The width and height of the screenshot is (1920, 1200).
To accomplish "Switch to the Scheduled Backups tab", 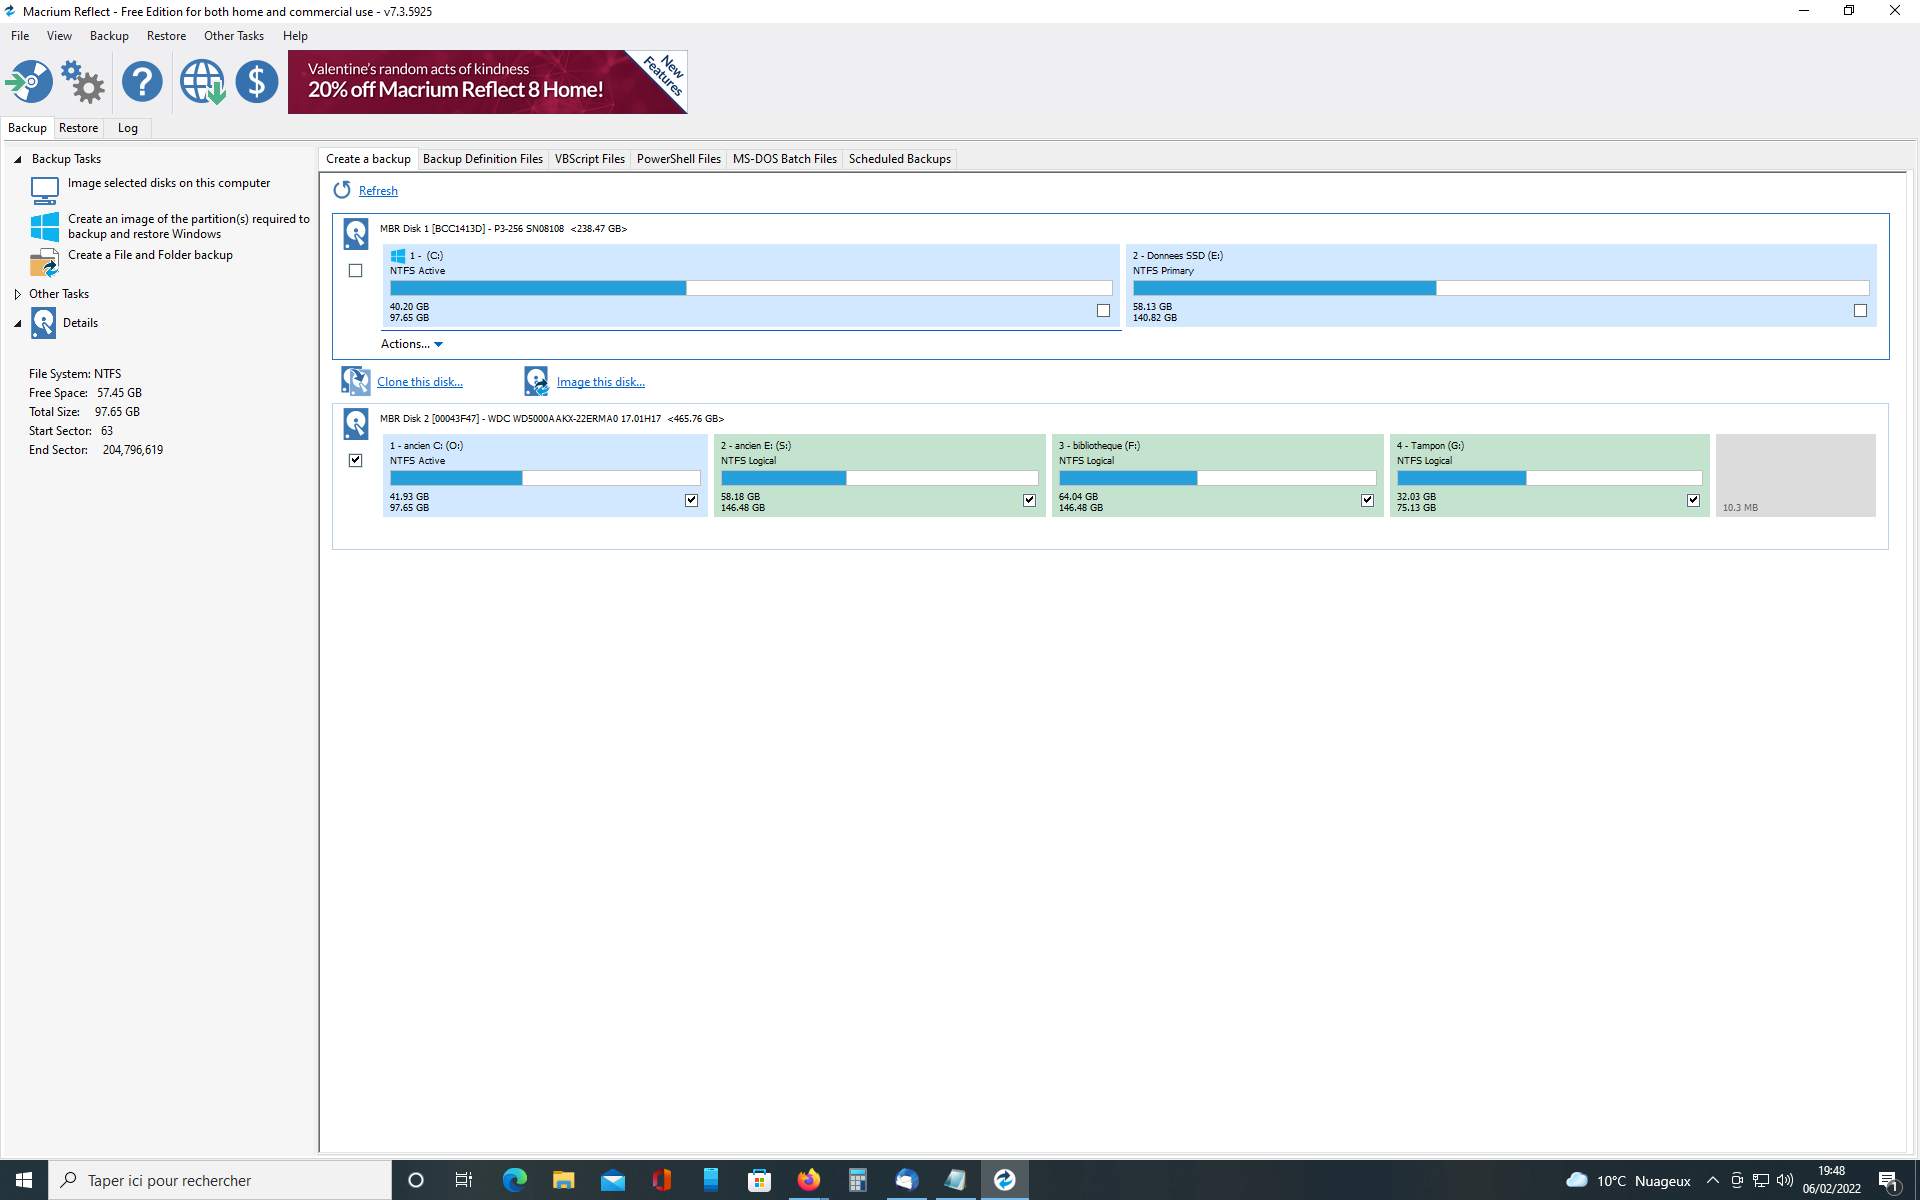I will pyautogui.click(x=899, y=159).
